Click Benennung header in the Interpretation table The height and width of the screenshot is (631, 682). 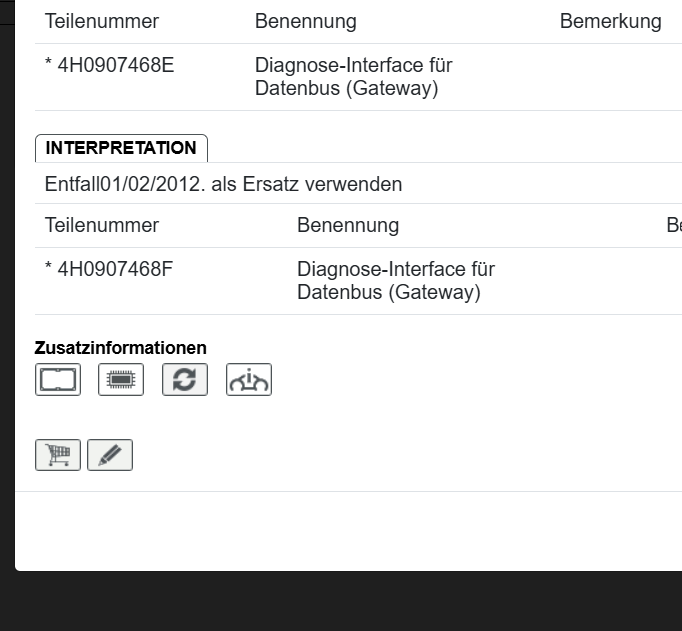pos(347,225)
